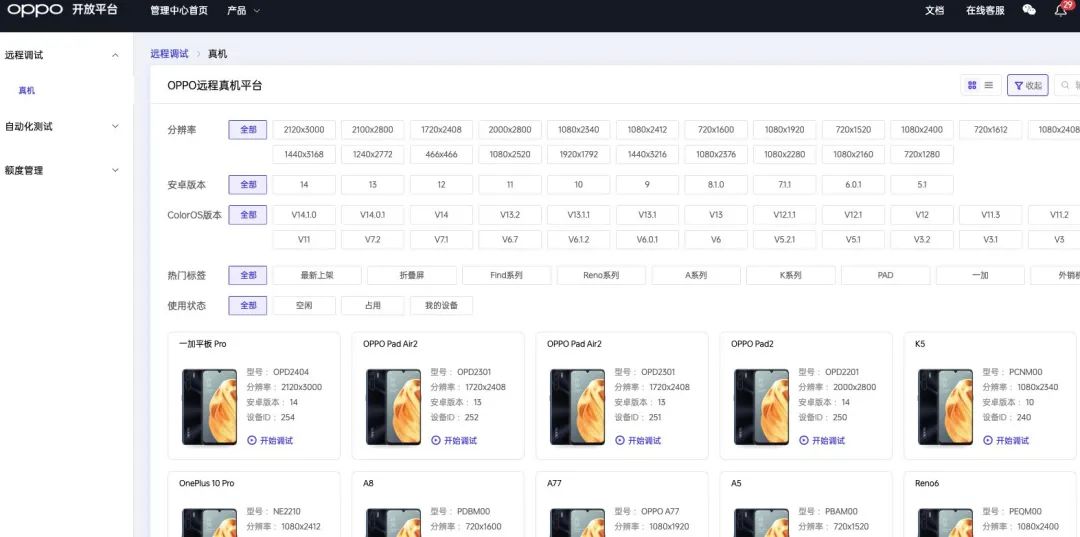Click the 收起 filter funnel button

tap(1028, 85)
